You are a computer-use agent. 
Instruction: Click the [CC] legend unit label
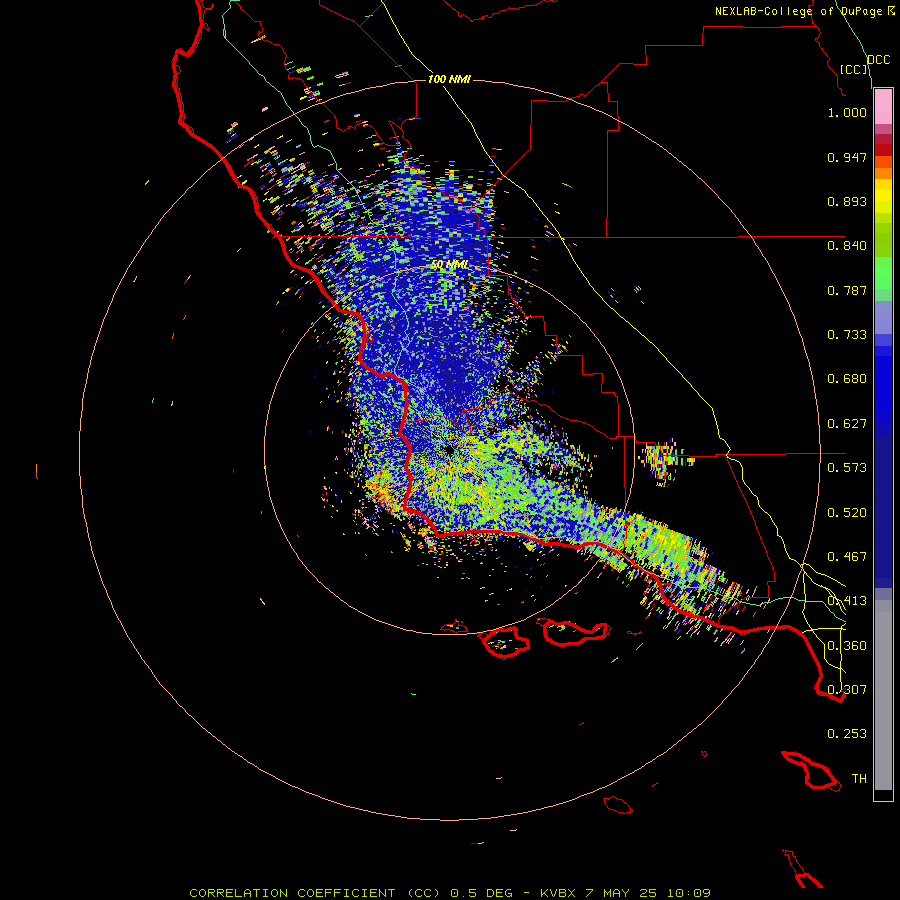854,69
